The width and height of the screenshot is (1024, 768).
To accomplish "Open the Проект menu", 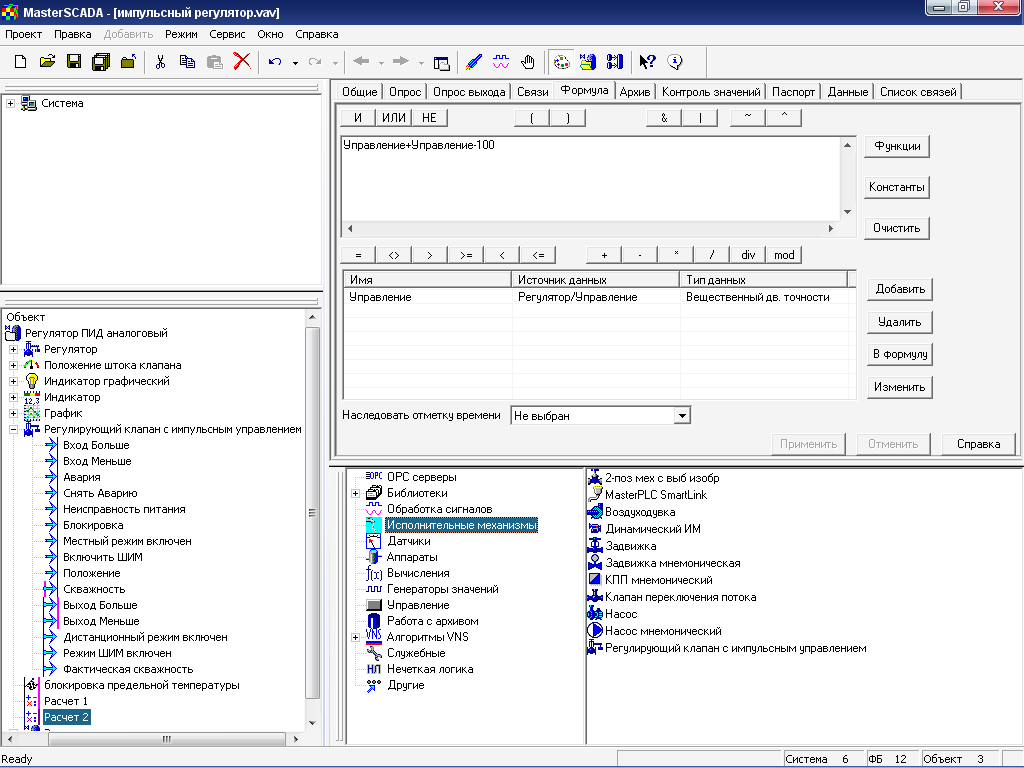I will (x=24, y=34).
